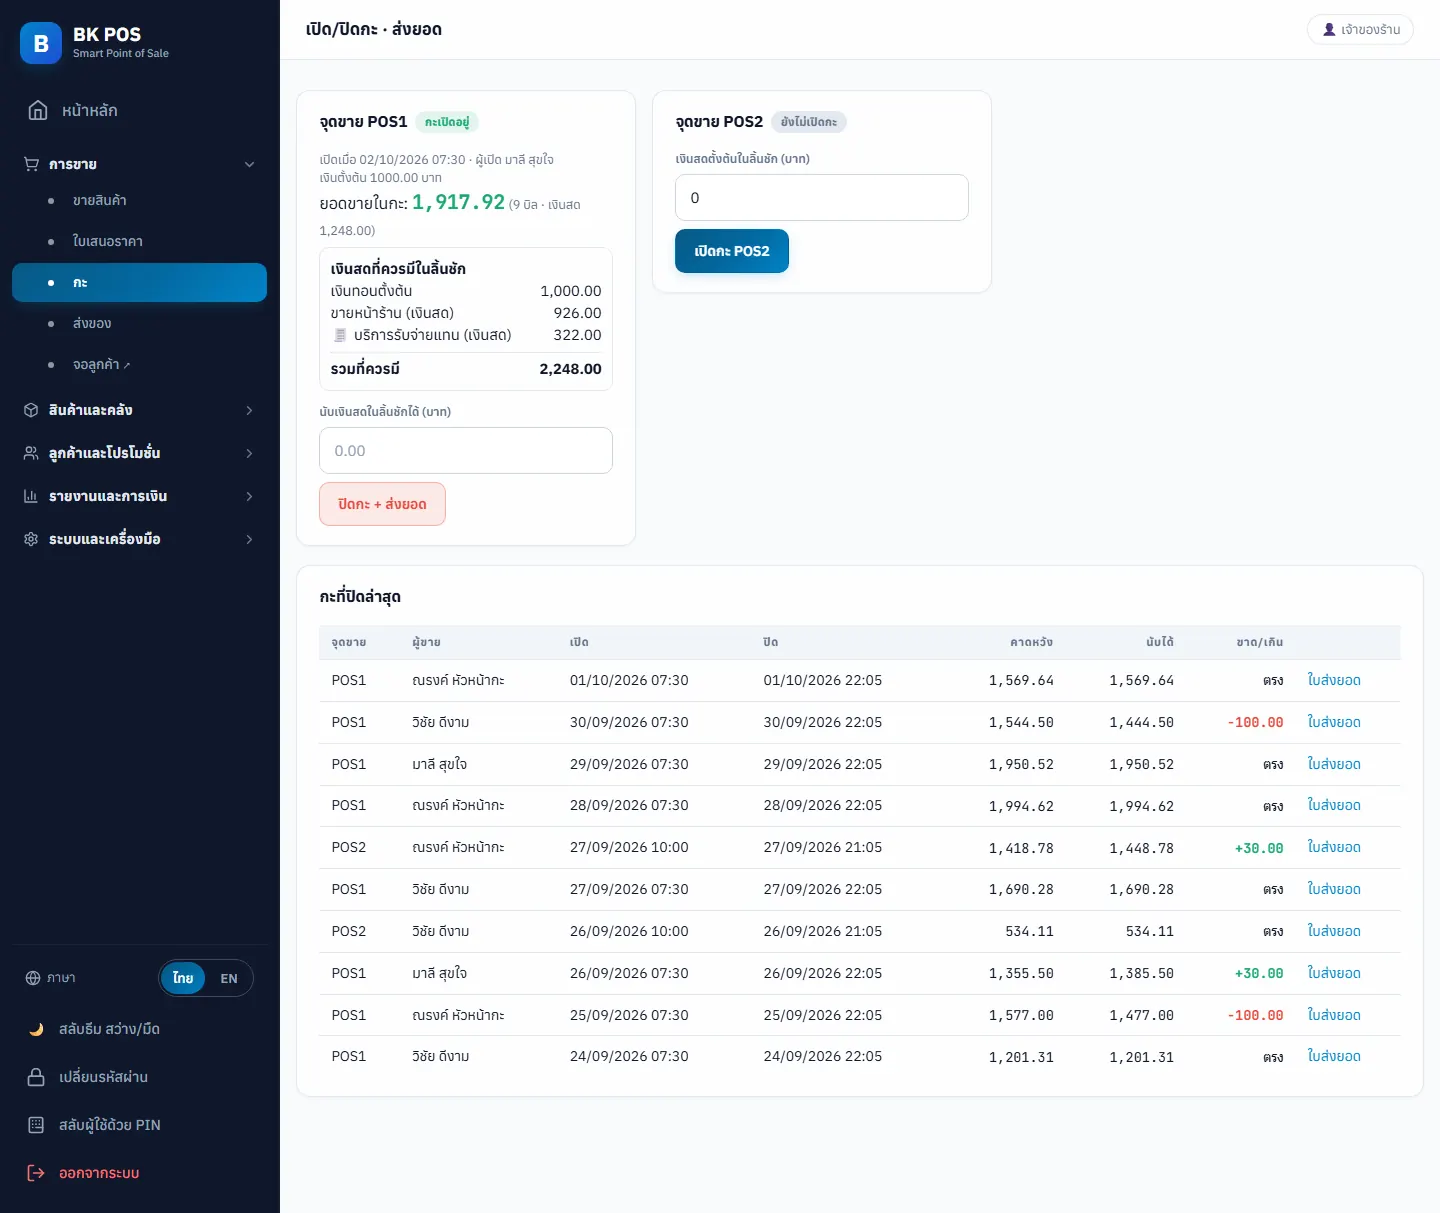Select the กะ menu item
This screenshot has width=1440, height=1213.
point(139,282)
